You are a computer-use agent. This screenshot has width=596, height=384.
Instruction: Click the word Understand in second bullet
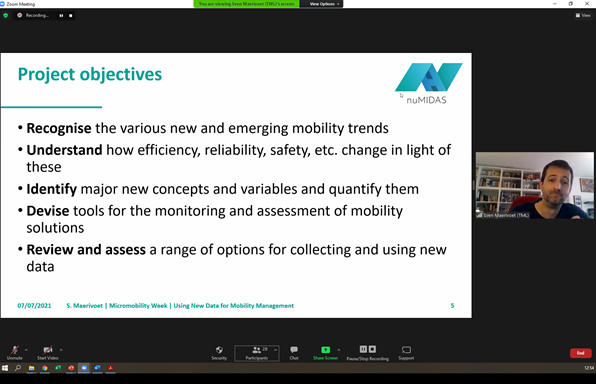pyautogui.click(x=64, y=150)
